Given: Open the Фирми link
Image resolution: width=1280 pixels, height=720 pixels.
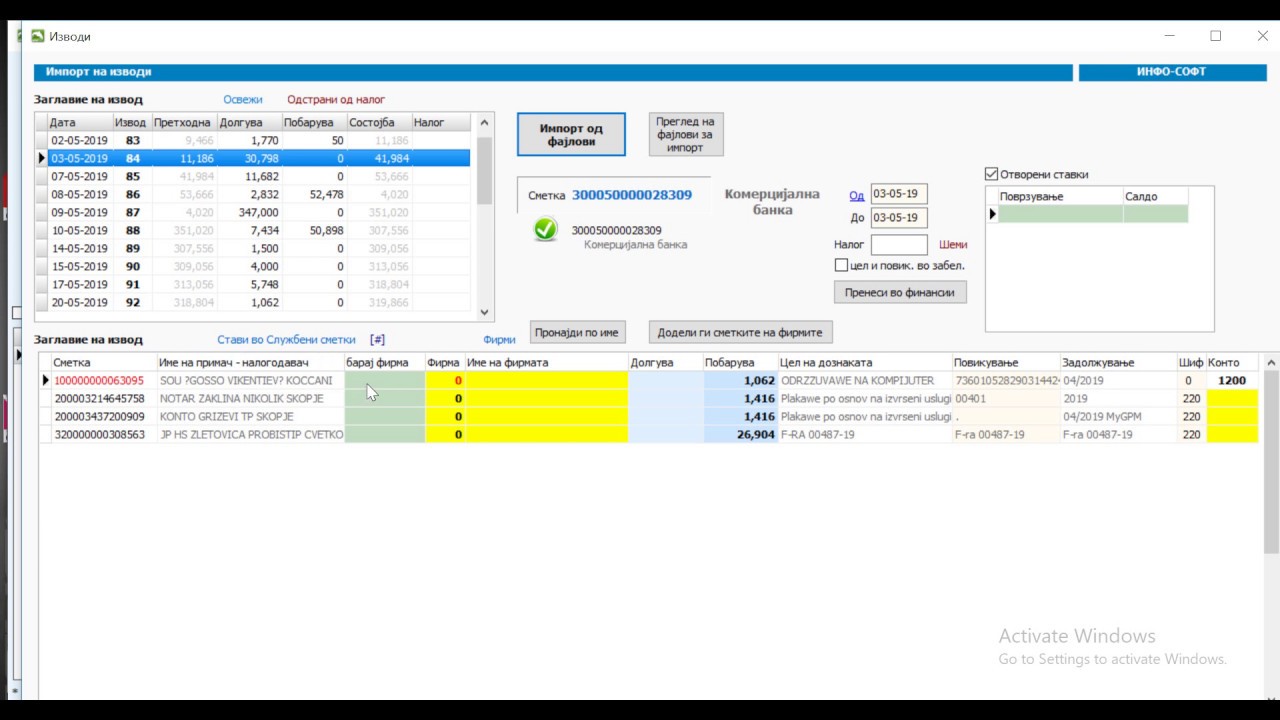Looking at the screenshot, I should pyautogui.click(x=500, y=340).
